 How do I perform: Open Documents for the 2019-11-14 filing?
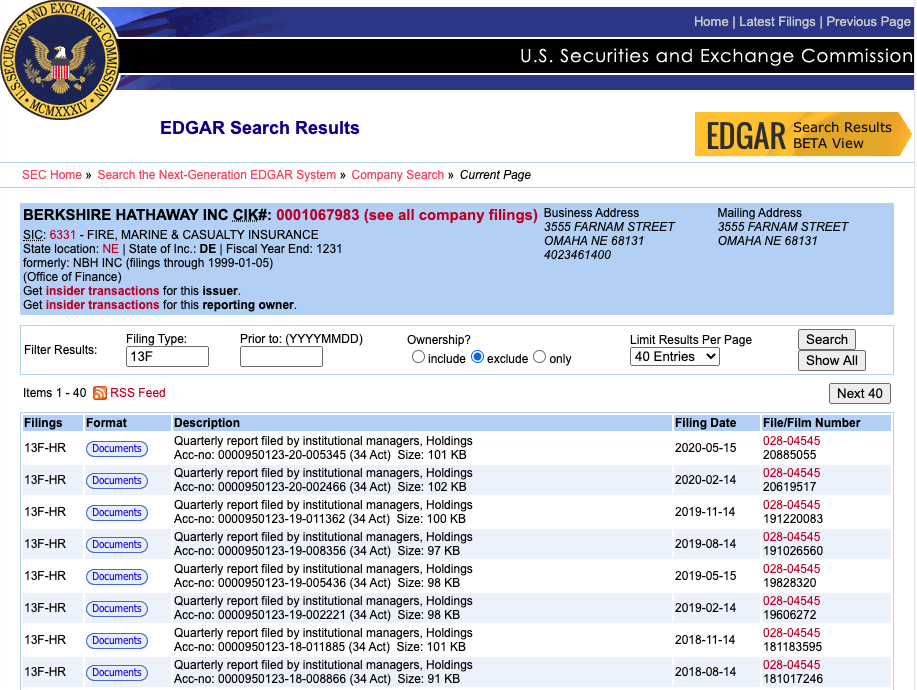tap(117, 513)
